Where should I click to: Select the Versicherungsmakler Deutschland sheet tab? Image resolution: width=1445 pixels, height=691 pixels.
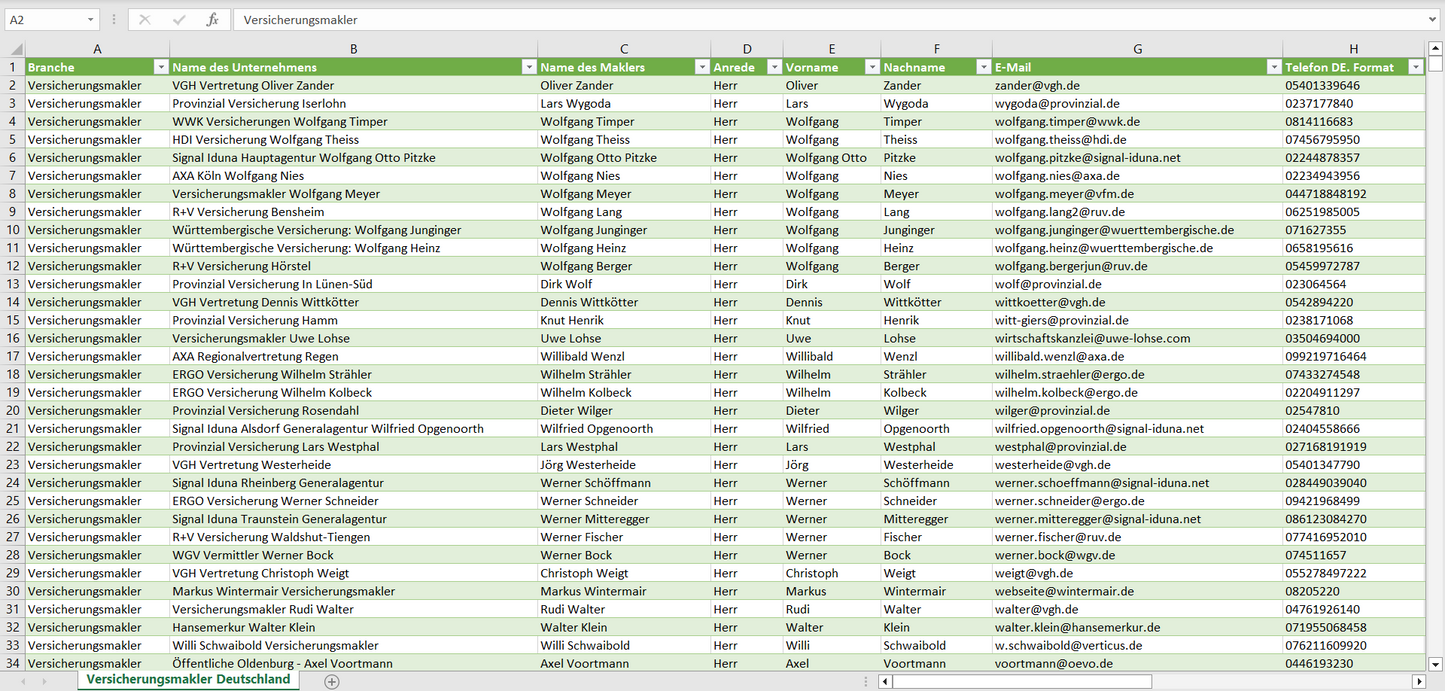pos(188,680)
